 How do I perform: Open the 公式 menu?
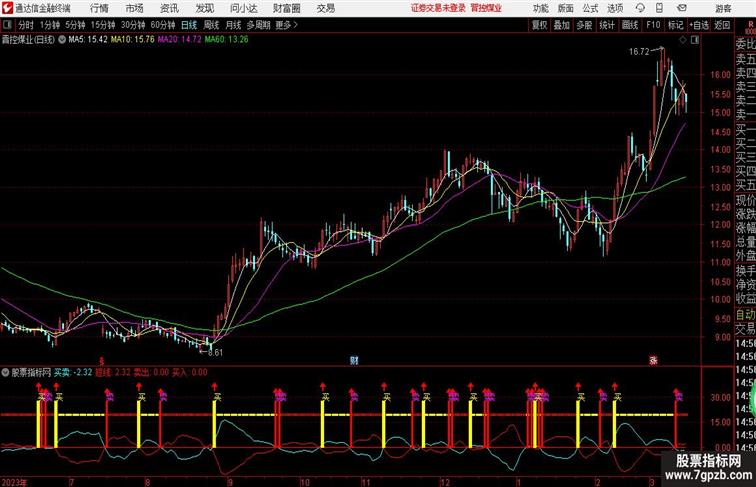590,8
